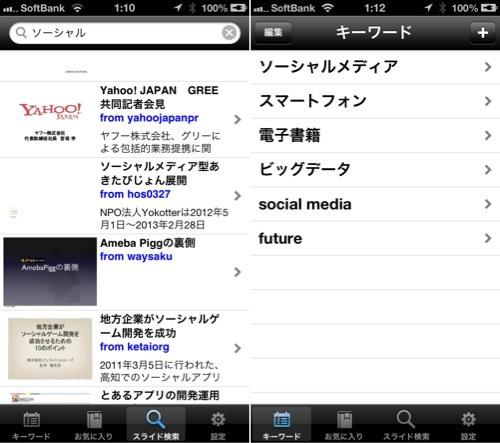
Task: Select the キーワード tab in right screen
Action: pyautogui.click(x=282, y=425)
